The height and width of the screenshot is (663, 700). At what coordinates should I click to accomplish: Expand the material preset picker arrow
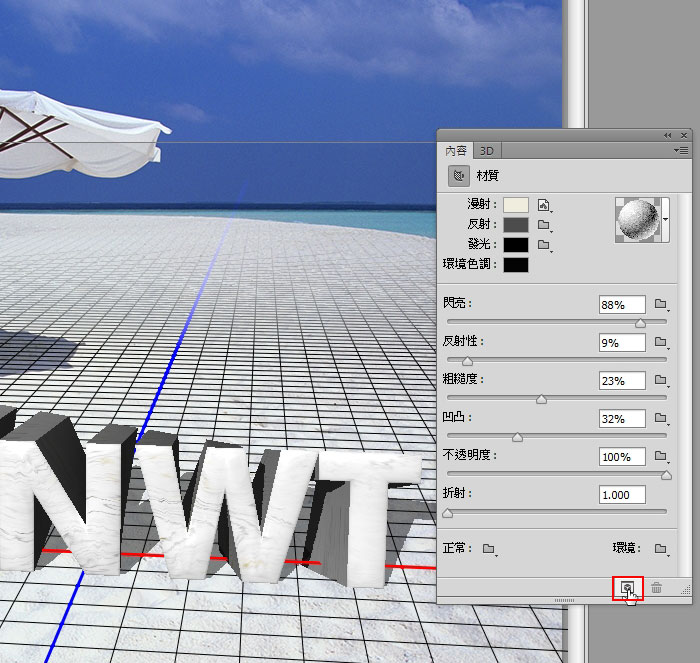(666, 217)
